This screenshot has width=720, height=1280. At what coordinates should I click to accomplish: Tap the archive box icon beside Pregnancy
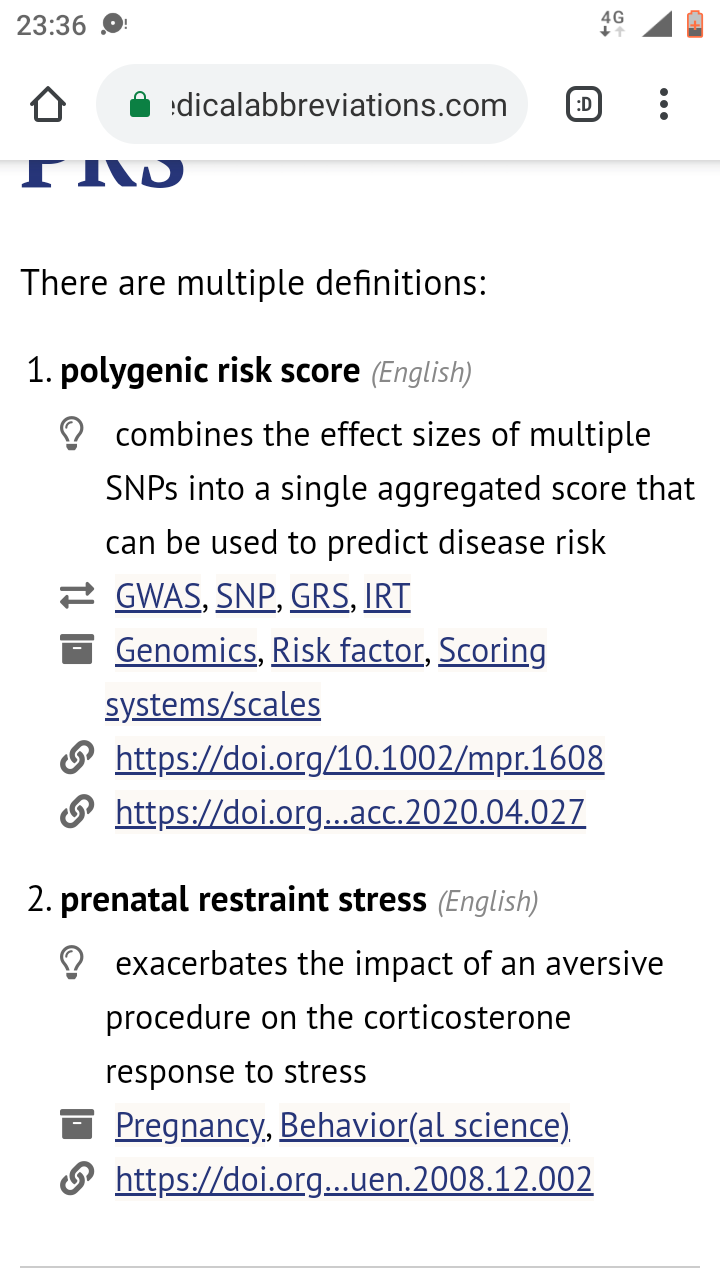(76, 1125)
